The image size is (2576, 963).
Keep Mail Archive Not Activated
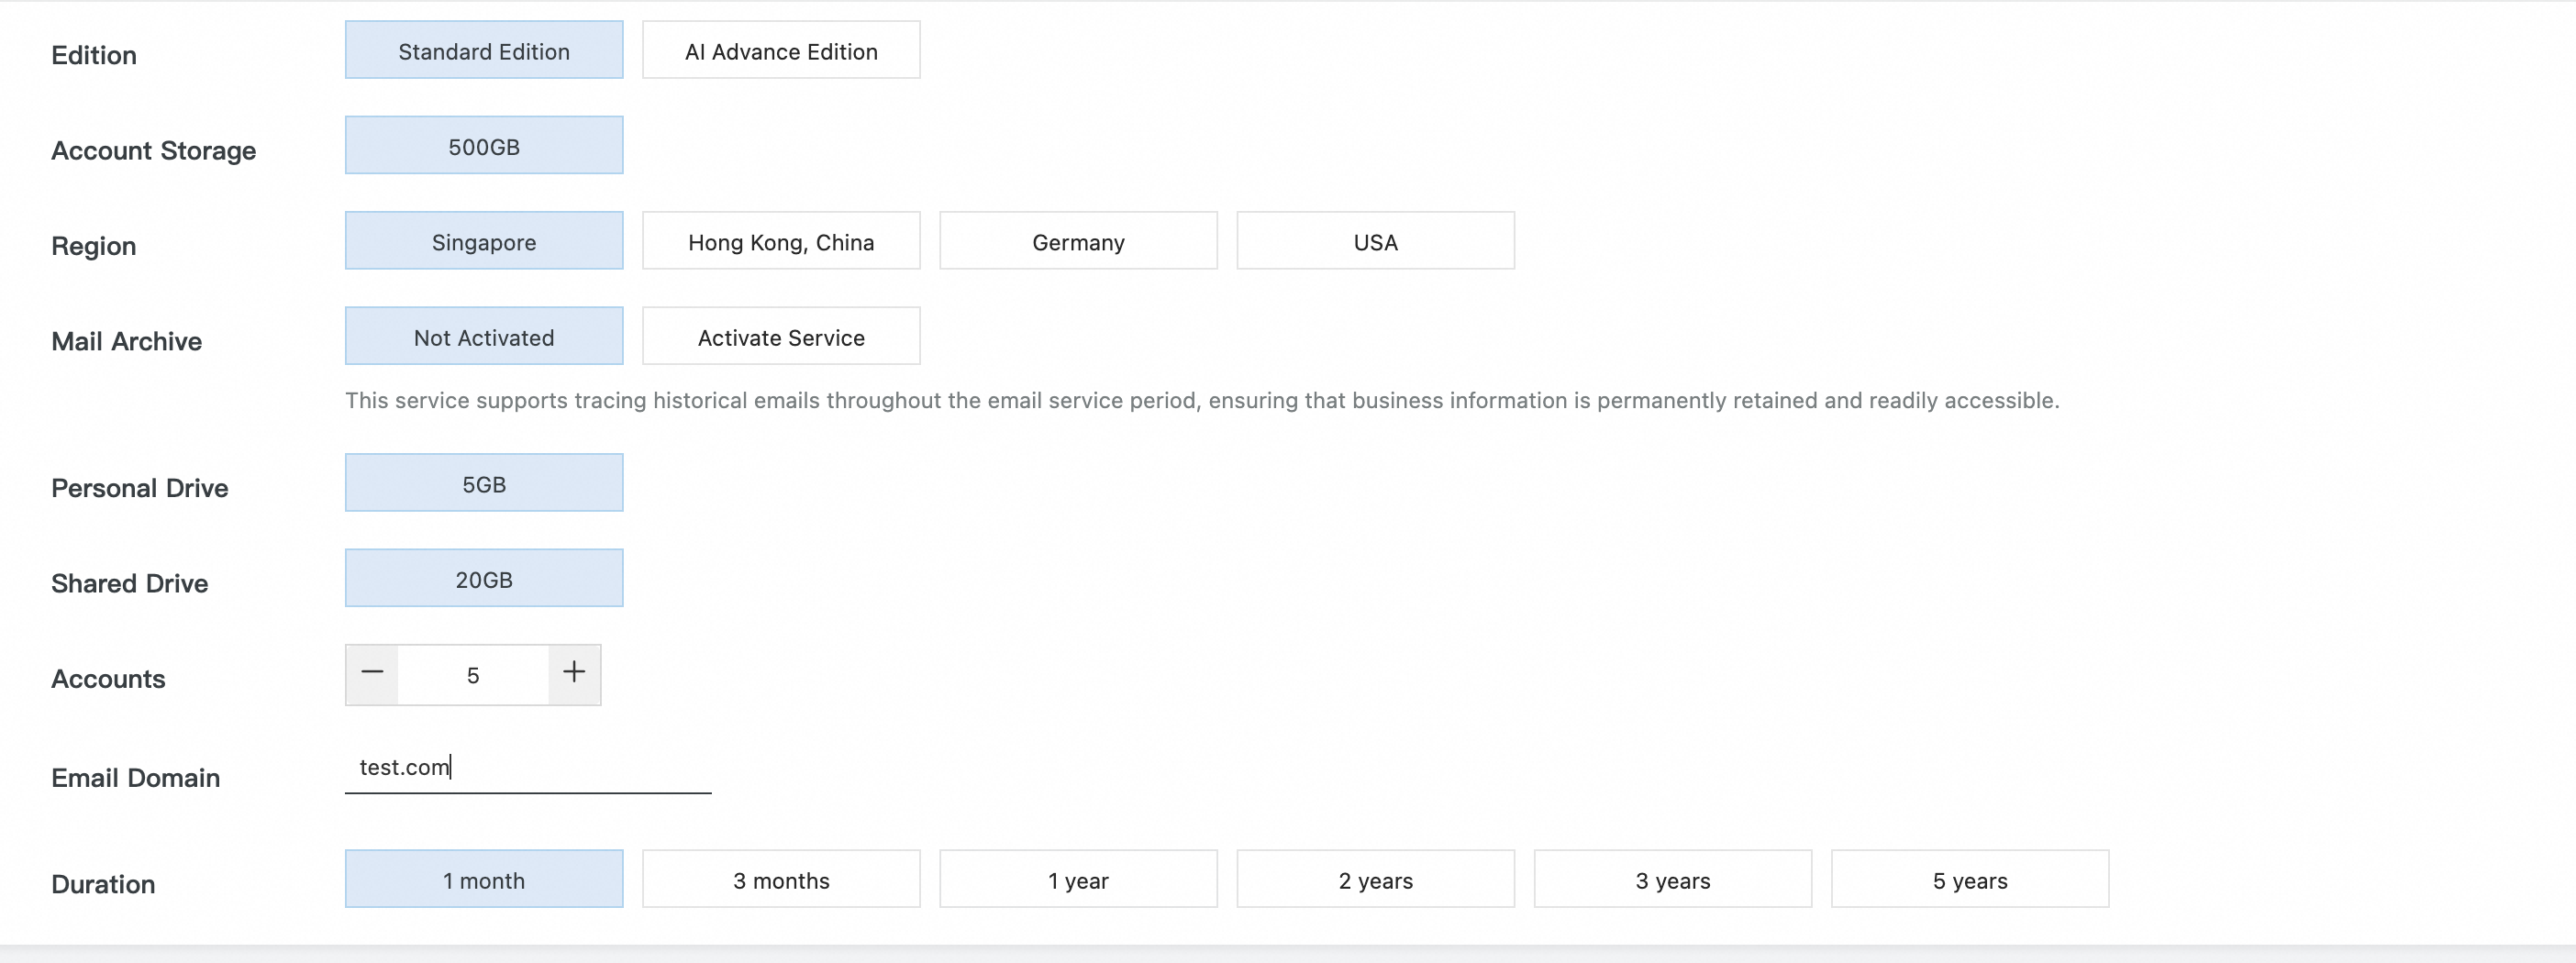[484, 337]
